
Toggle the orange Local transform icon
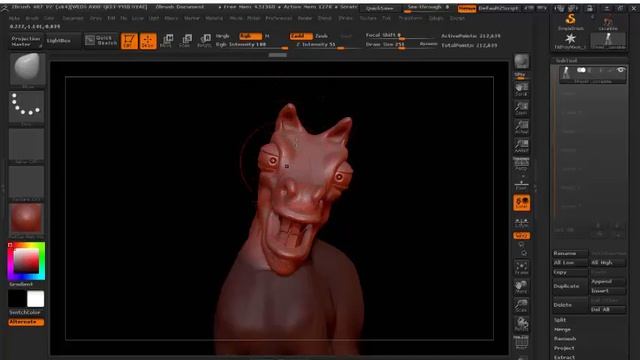(x=522, y=203)
